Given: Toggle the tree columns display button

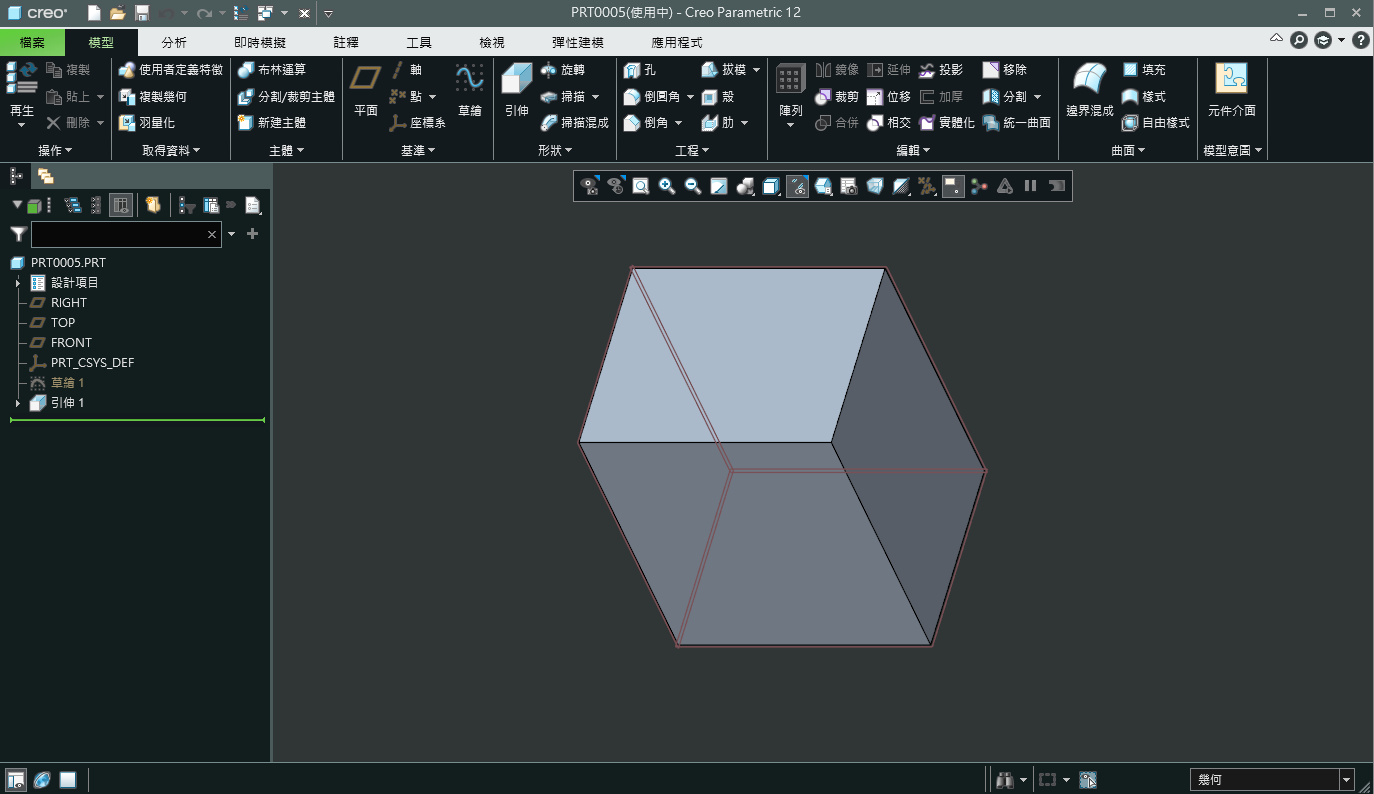Looking at the screenshot, I should (x=121, y=205).
